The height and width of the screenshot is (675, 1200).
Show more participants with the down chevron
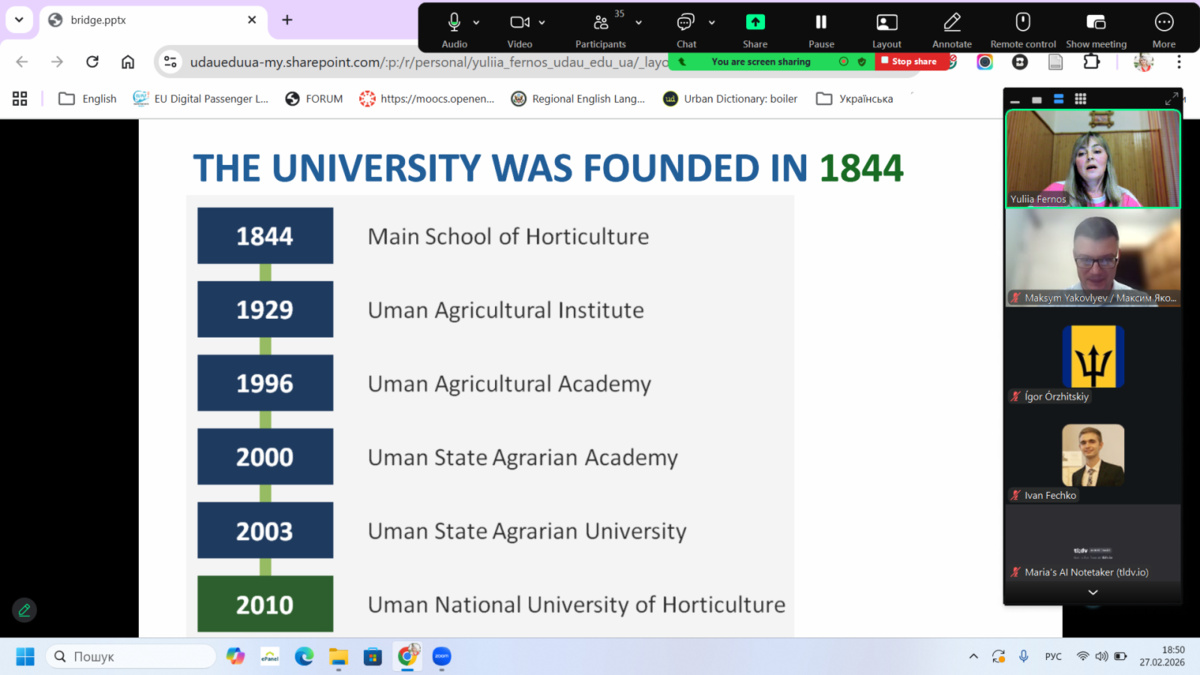pos(1092,592)
